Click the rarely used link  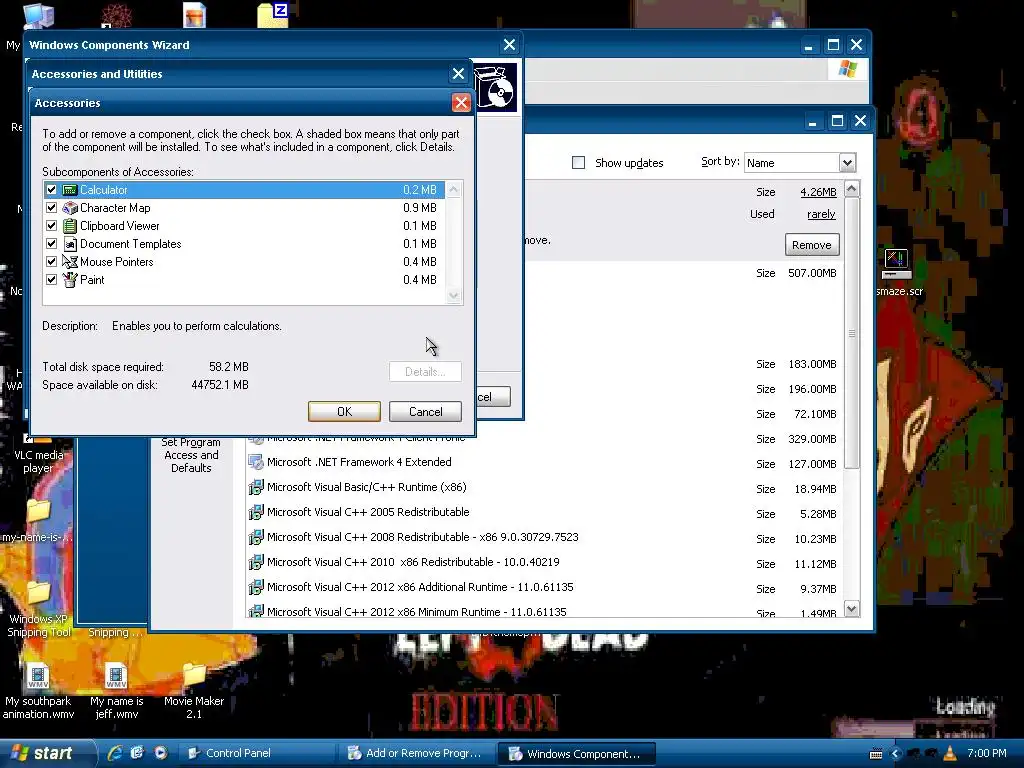coord(821,214)
